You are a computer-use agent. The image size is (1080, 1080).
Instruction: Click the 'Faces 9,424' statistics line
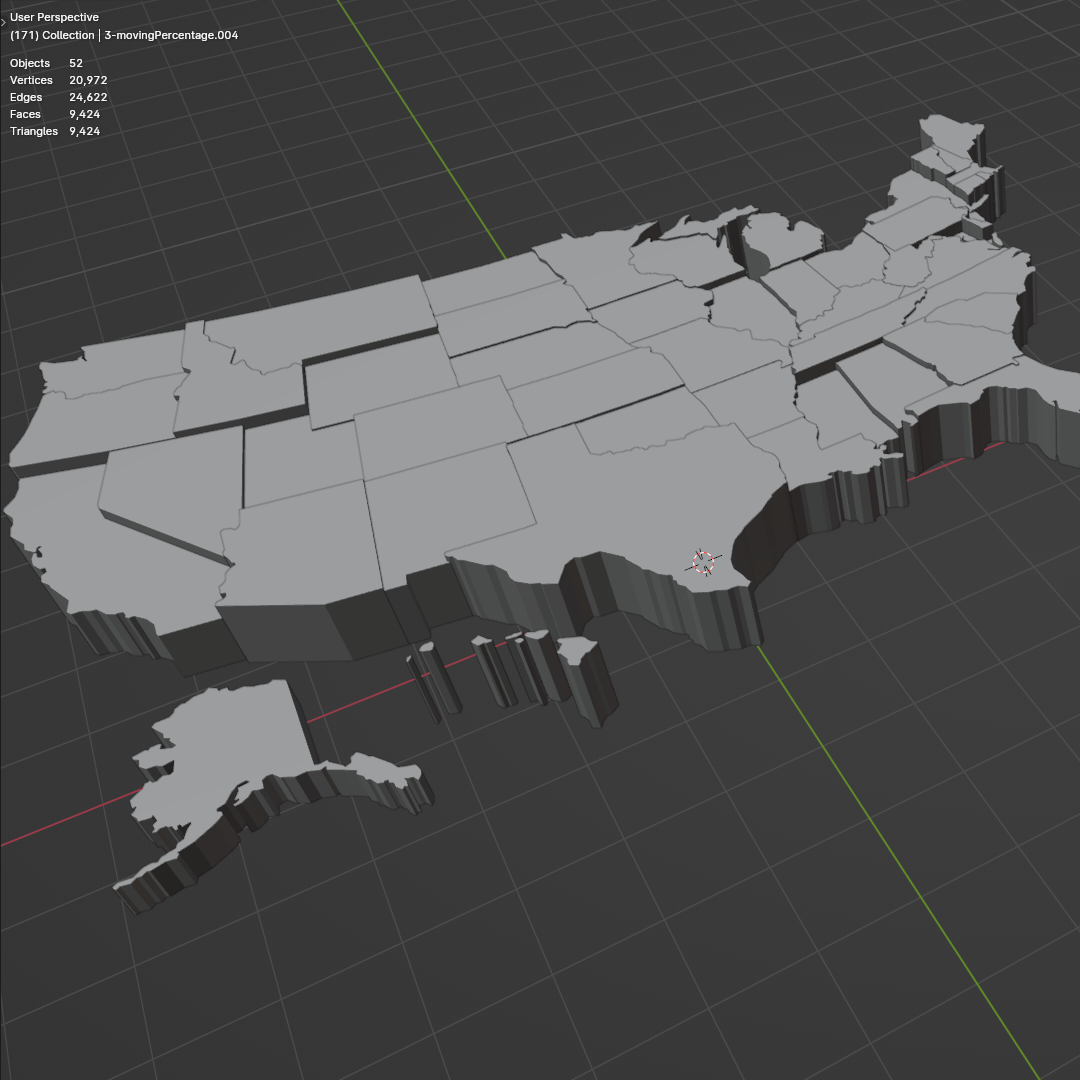click(55, 114)
